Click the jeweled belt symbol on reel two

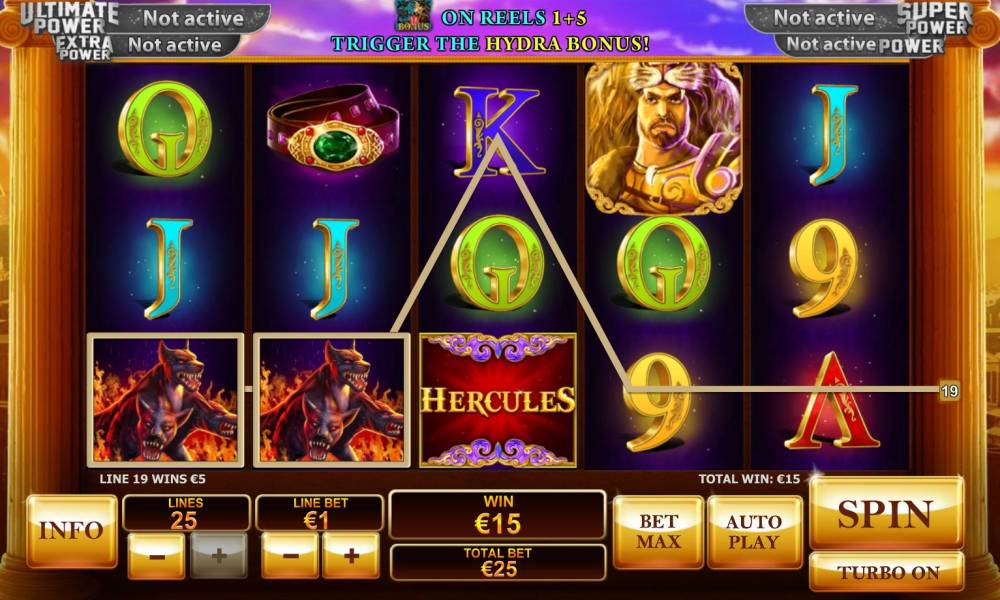tap(333, 128)
